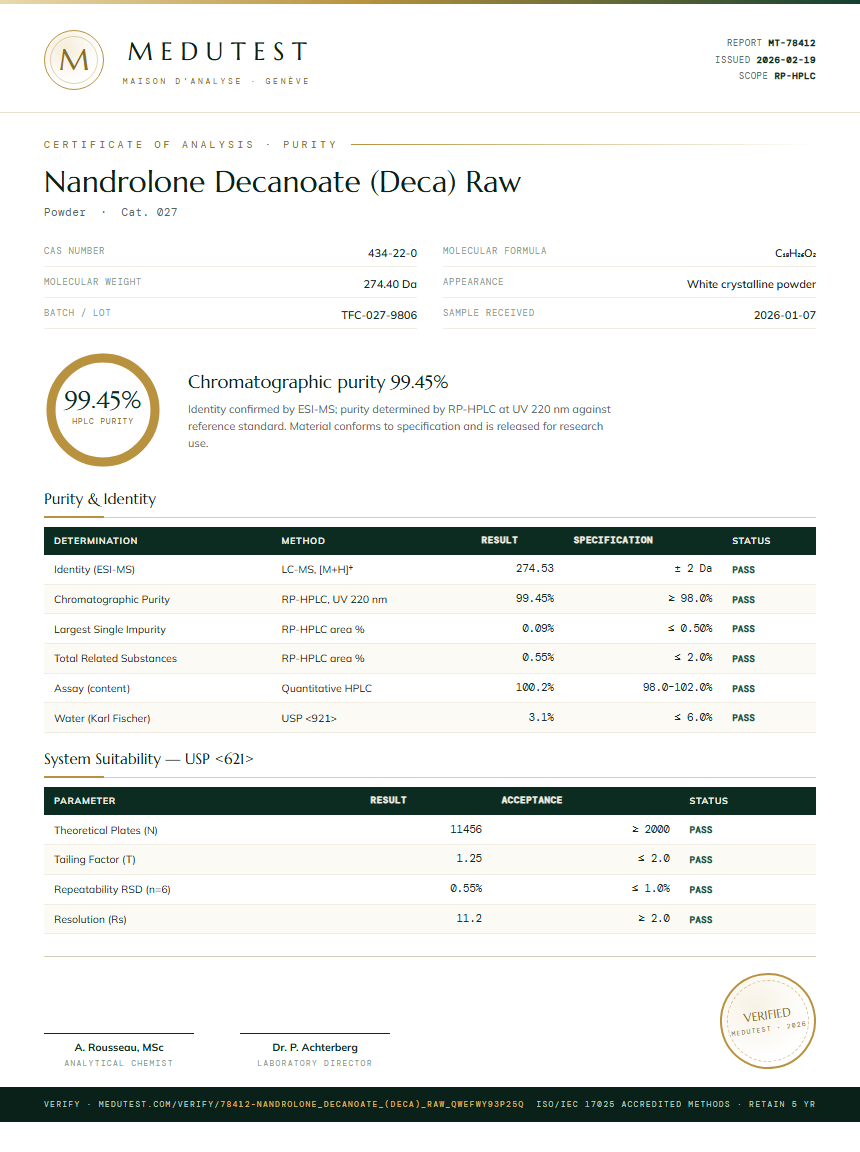Select the Theoretical Plates (N) label
Viewport: 860px width, 1152px height.
click(106, 830)
